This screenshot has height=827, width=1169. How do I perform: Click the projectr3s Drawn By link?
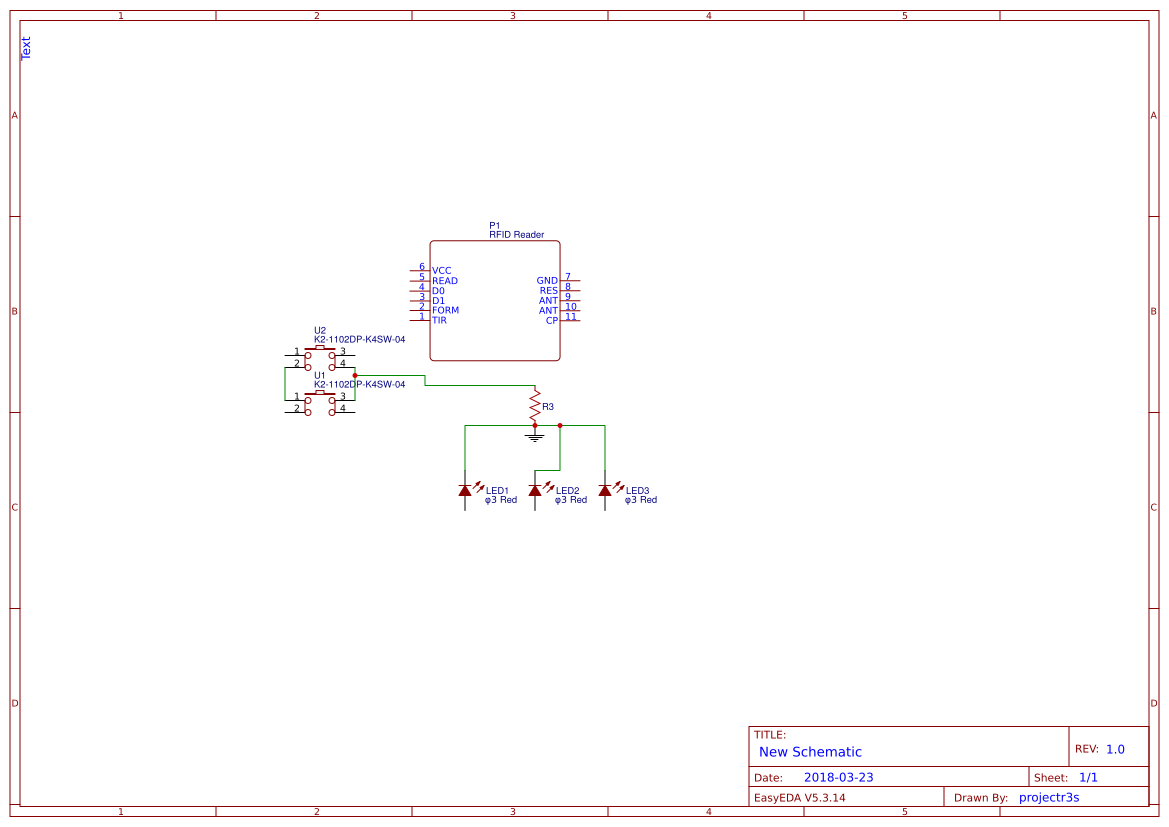(1048, 797)
